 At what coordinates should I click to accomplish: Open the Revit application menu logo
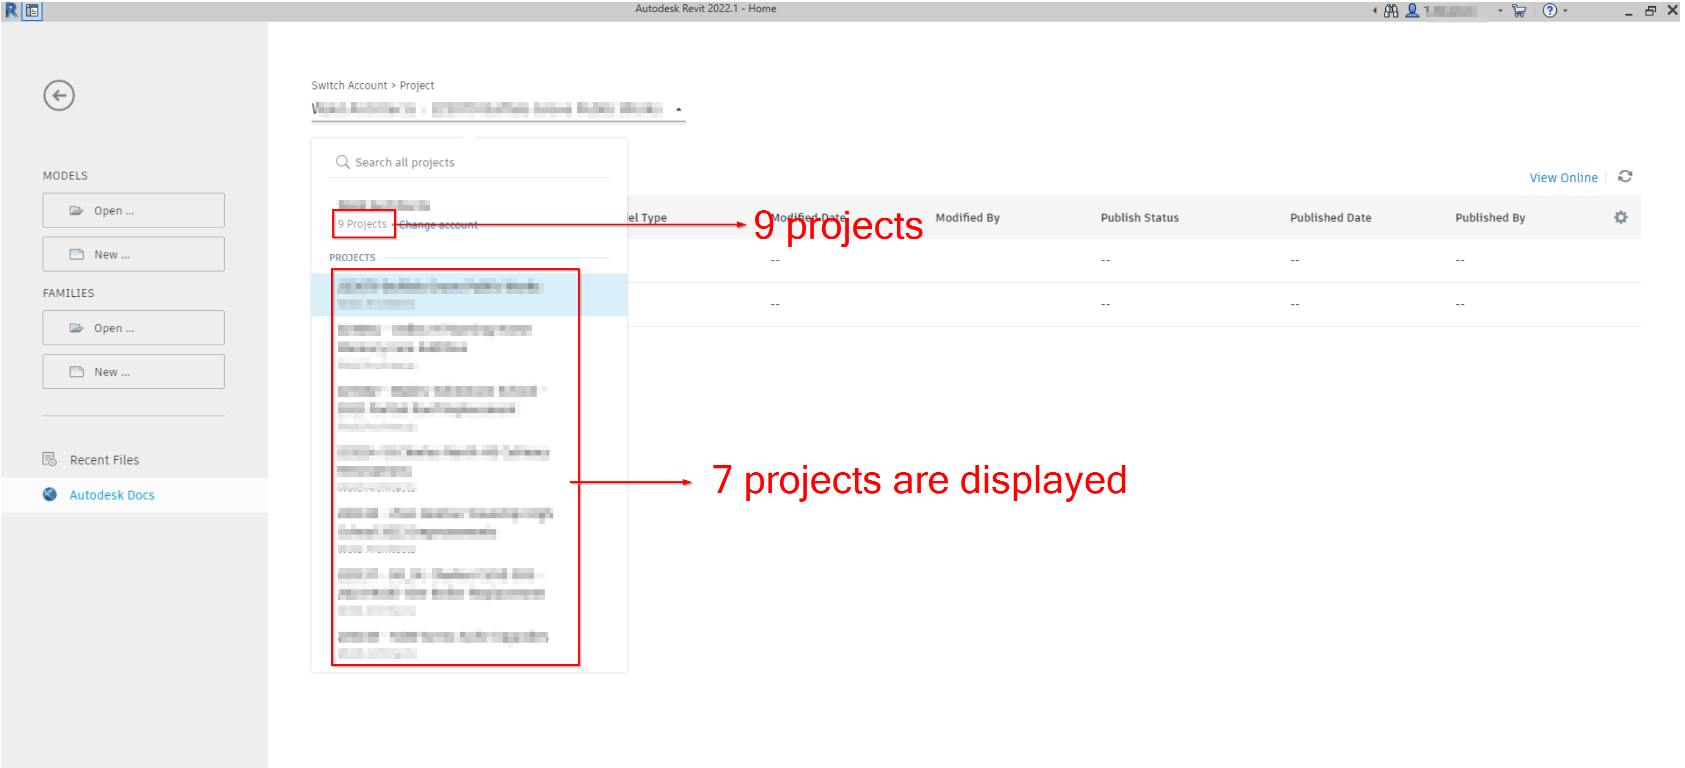pyautogui.click(x=11, y=10)
